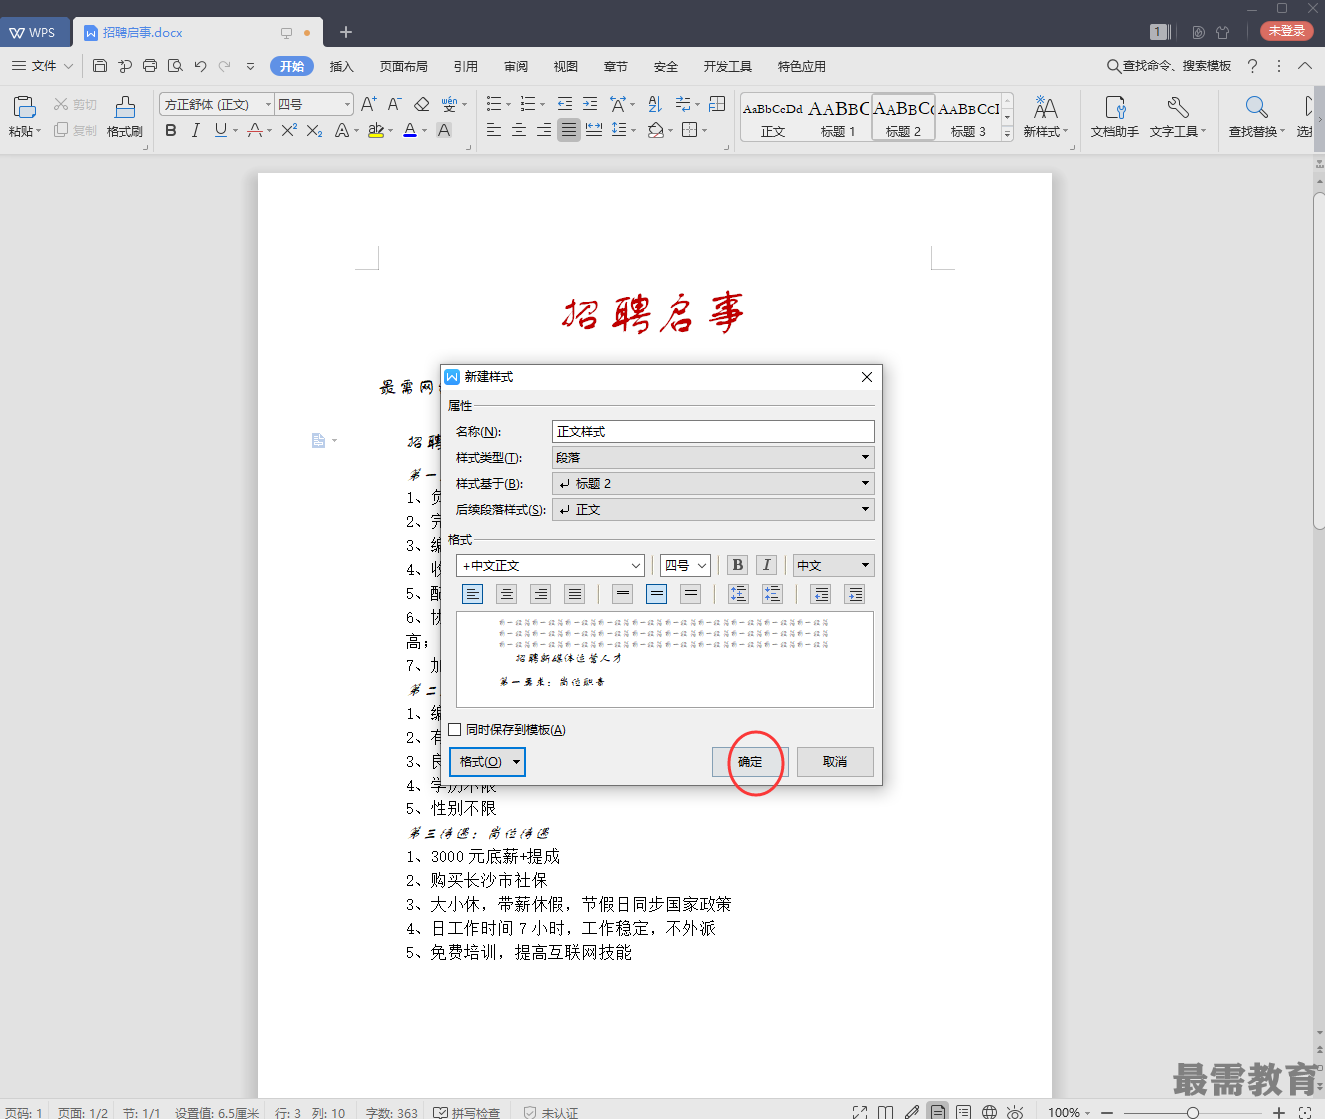
Task: Open Find and Replace (查找替换)
Action: [1256, 117]
